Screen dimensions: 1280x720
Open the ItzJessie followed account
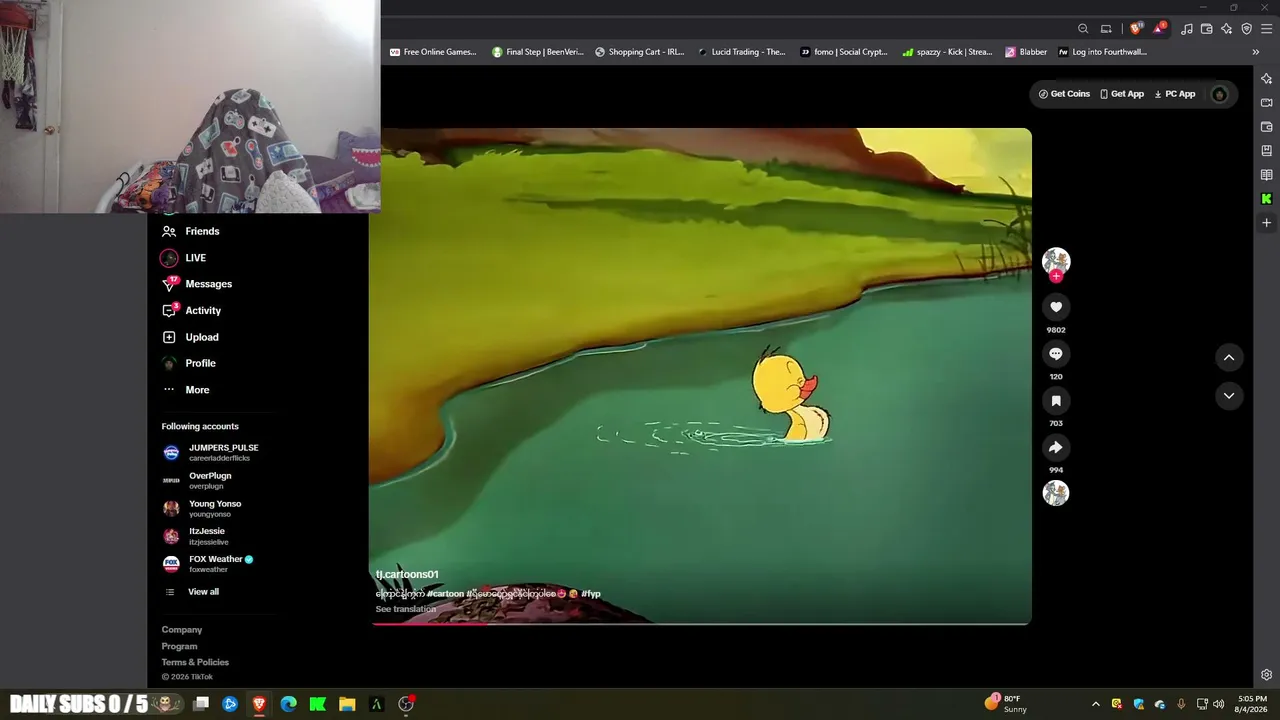tap(196, 536)
